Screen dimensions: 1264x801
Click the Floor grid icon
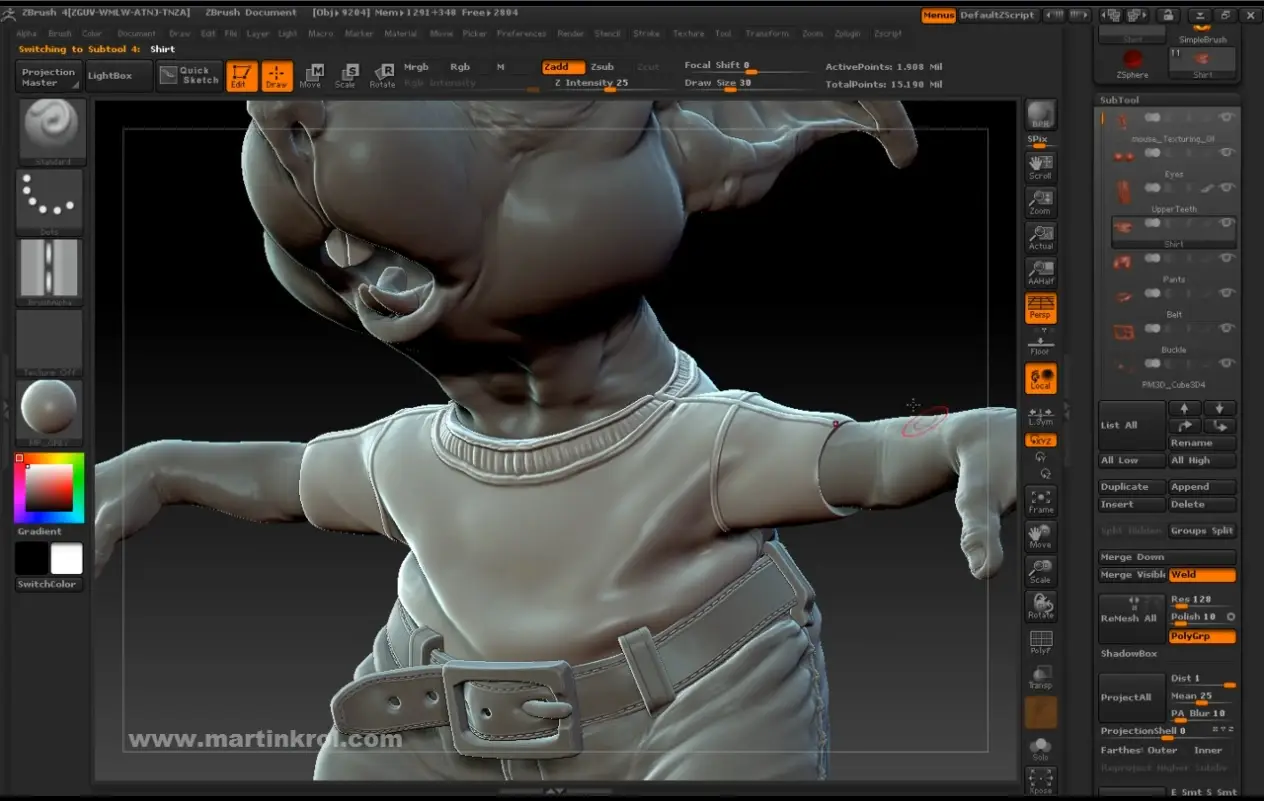pyautogui.click(x=1040, y=344)
